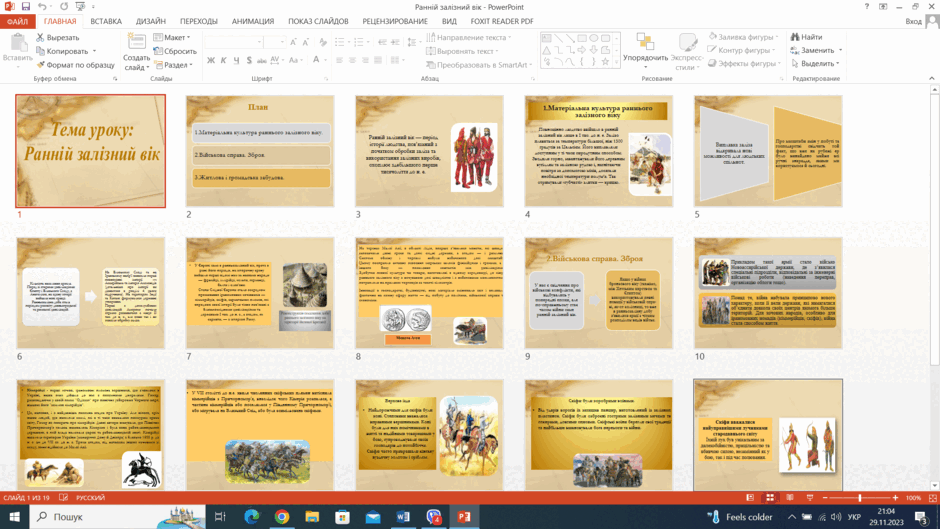Screen dimensions: 940x529
Task: Click the Undo arrow in quick access toolbar
Action: (42, 7)
